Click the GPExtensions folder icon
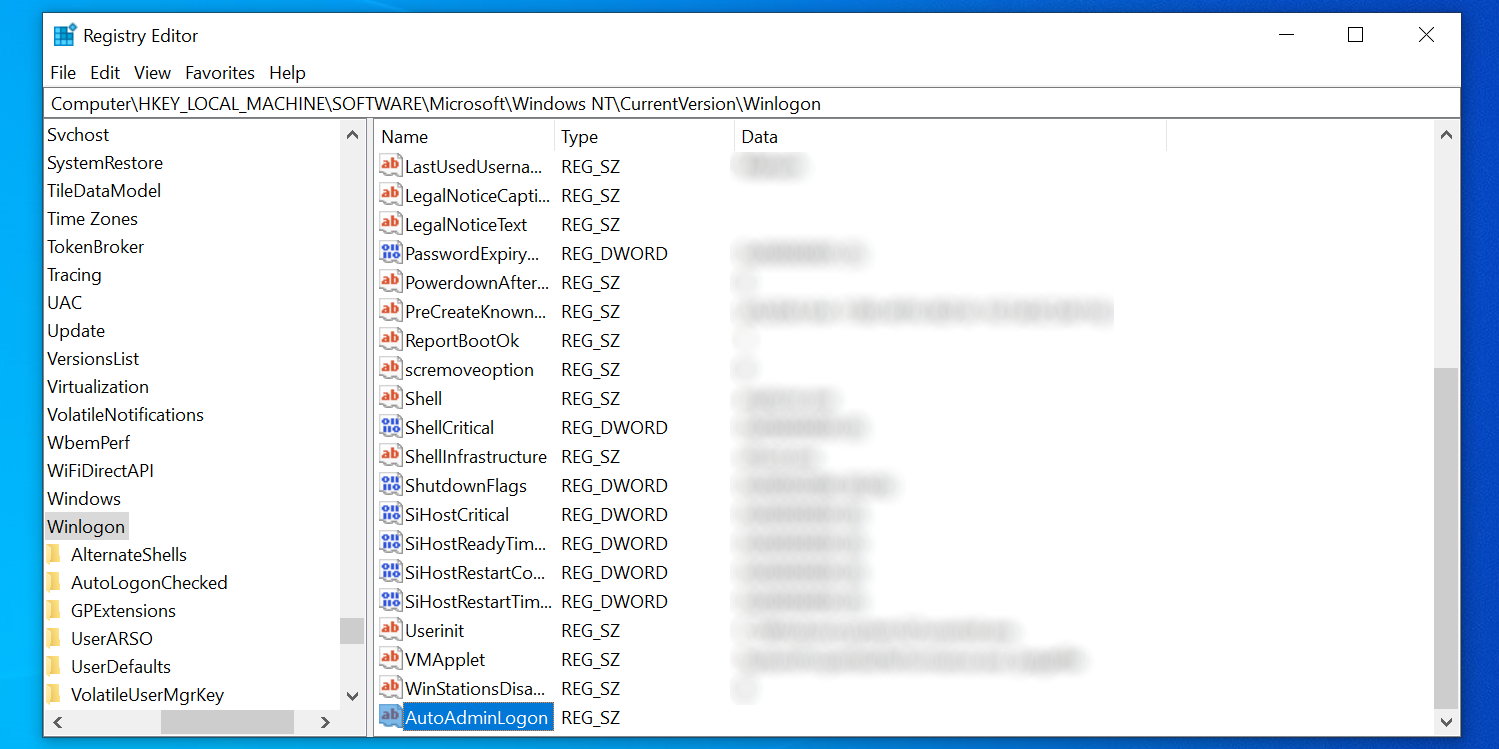The image size is (1499, 749). [x=54, y=611]
